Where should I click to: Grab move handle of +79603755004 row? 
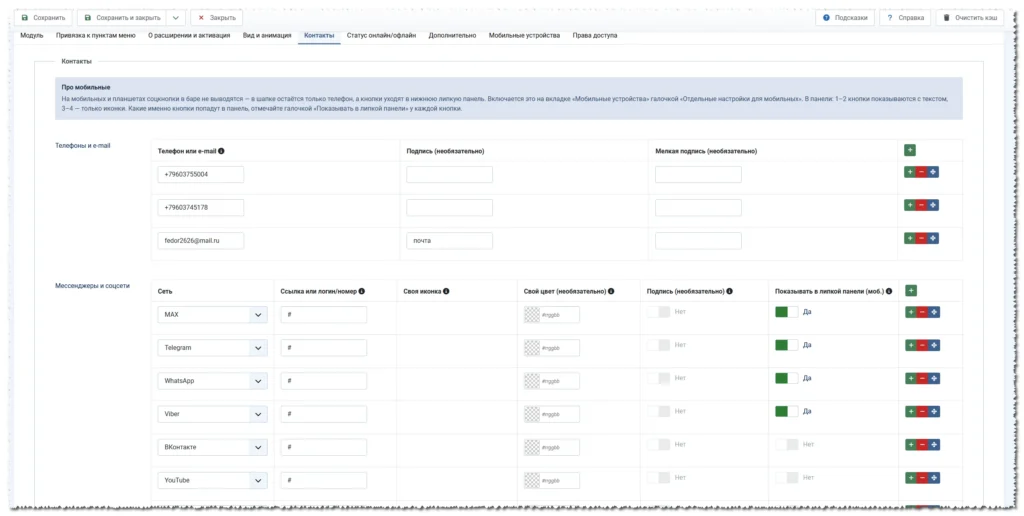click(933, 172)
